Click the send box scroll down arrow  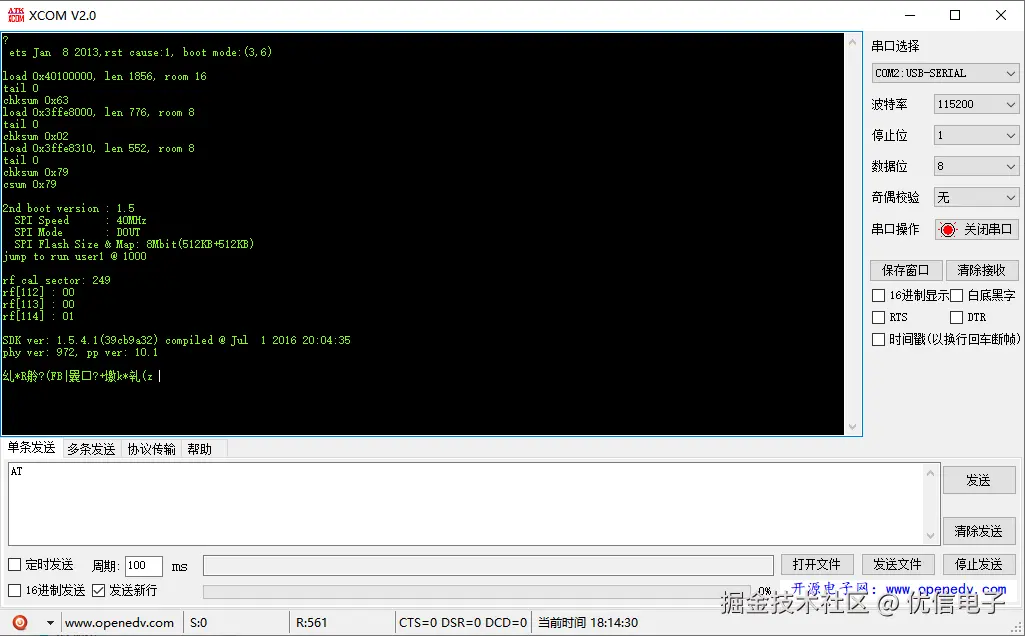[930, 536]
